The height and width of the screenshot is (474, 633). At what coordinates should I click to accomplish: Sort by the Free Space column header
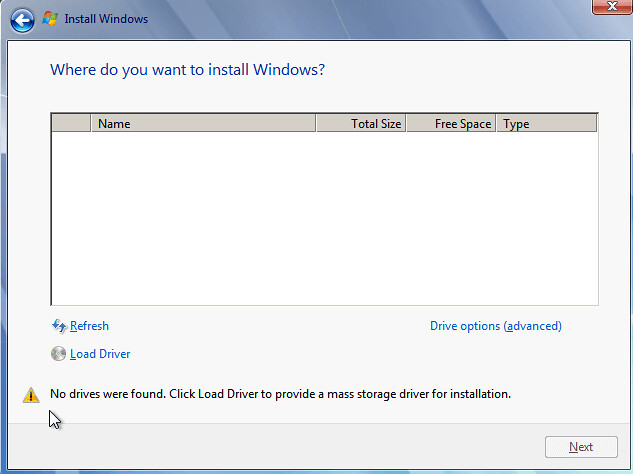click(451, 124)
